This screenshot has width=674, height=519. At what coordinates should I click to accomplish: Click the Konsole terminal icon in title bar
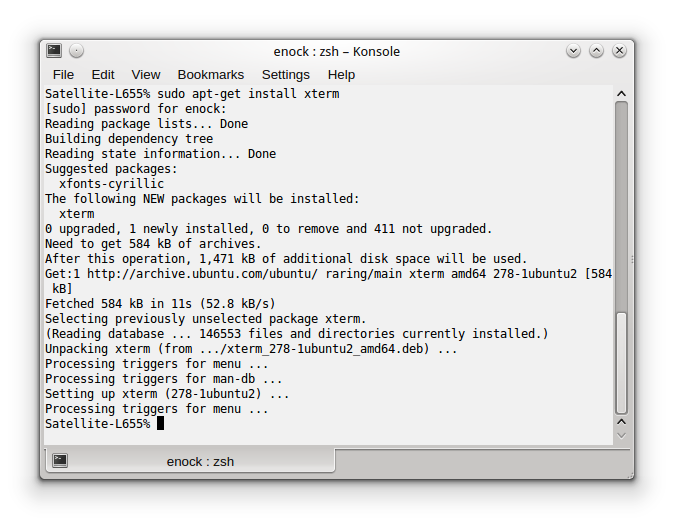(x=54, y=51)
